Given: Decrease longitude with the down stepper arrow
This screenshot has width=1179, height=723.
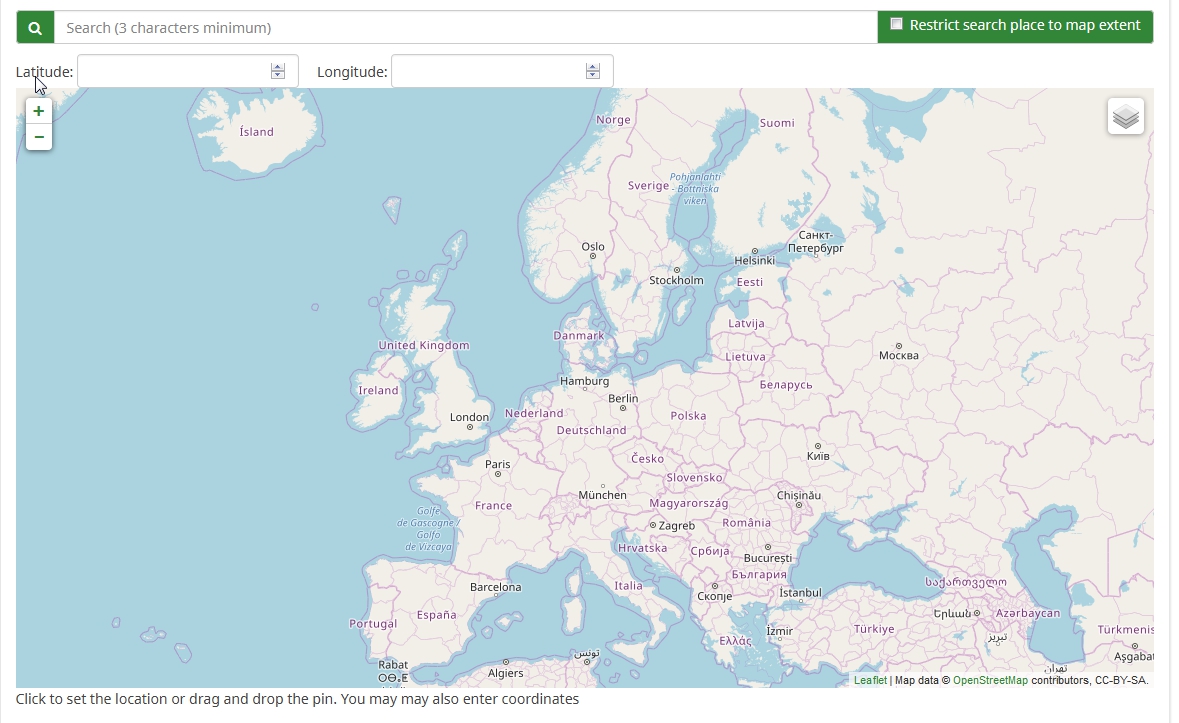Looking at the screenshot, I should 592,76.
